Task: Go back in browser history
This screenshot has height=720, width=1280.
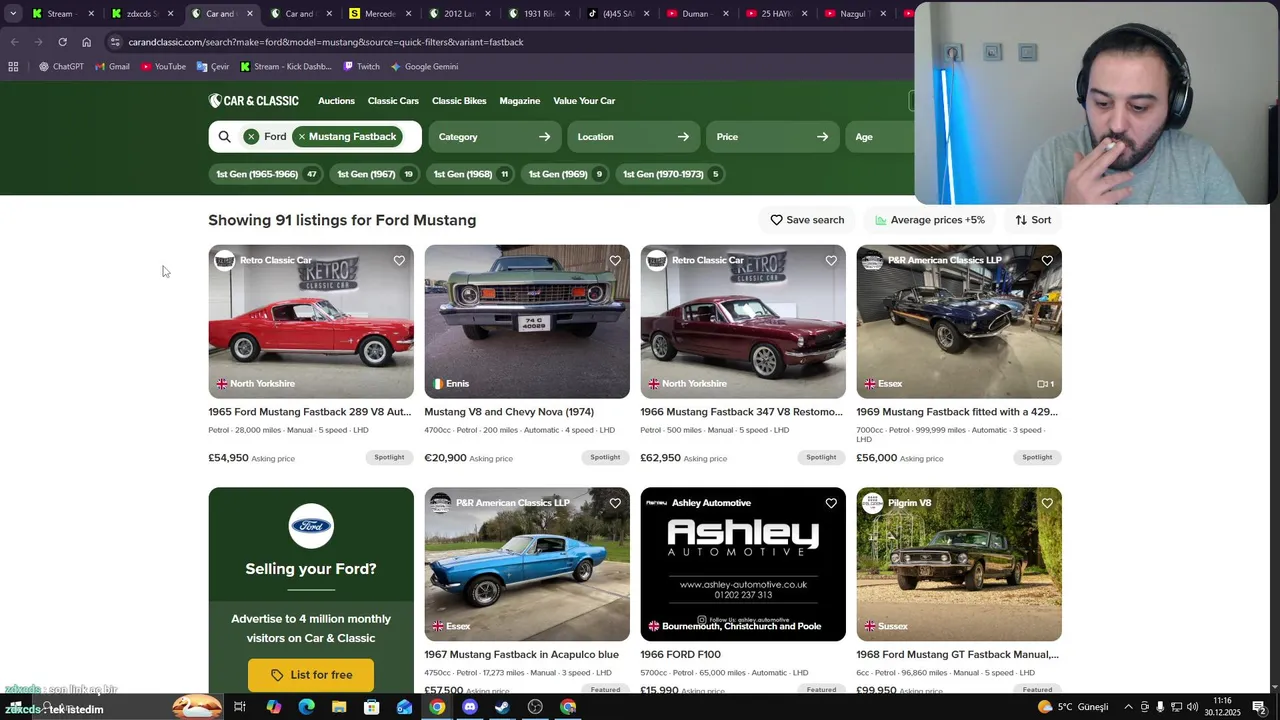Action: tap(14, 42)
